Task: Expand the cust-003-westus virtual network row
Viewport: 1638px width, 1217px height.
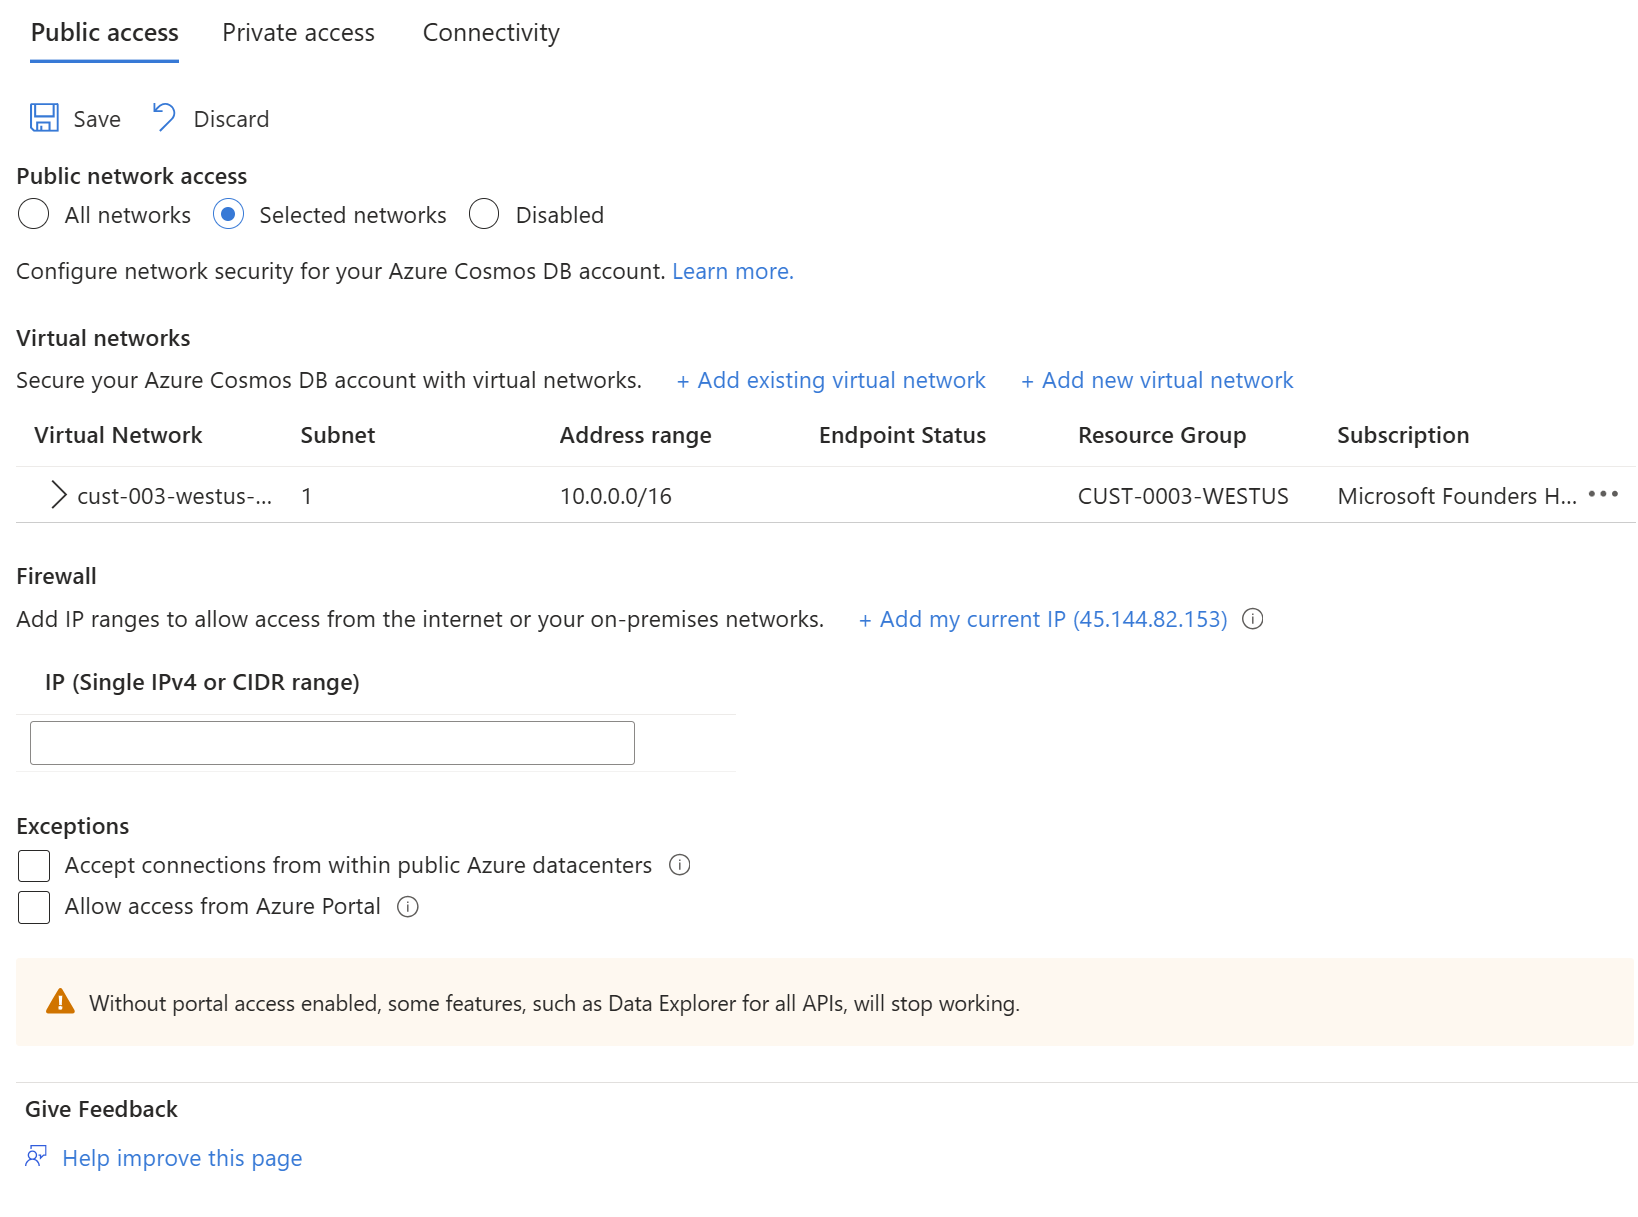Action: 59,495
